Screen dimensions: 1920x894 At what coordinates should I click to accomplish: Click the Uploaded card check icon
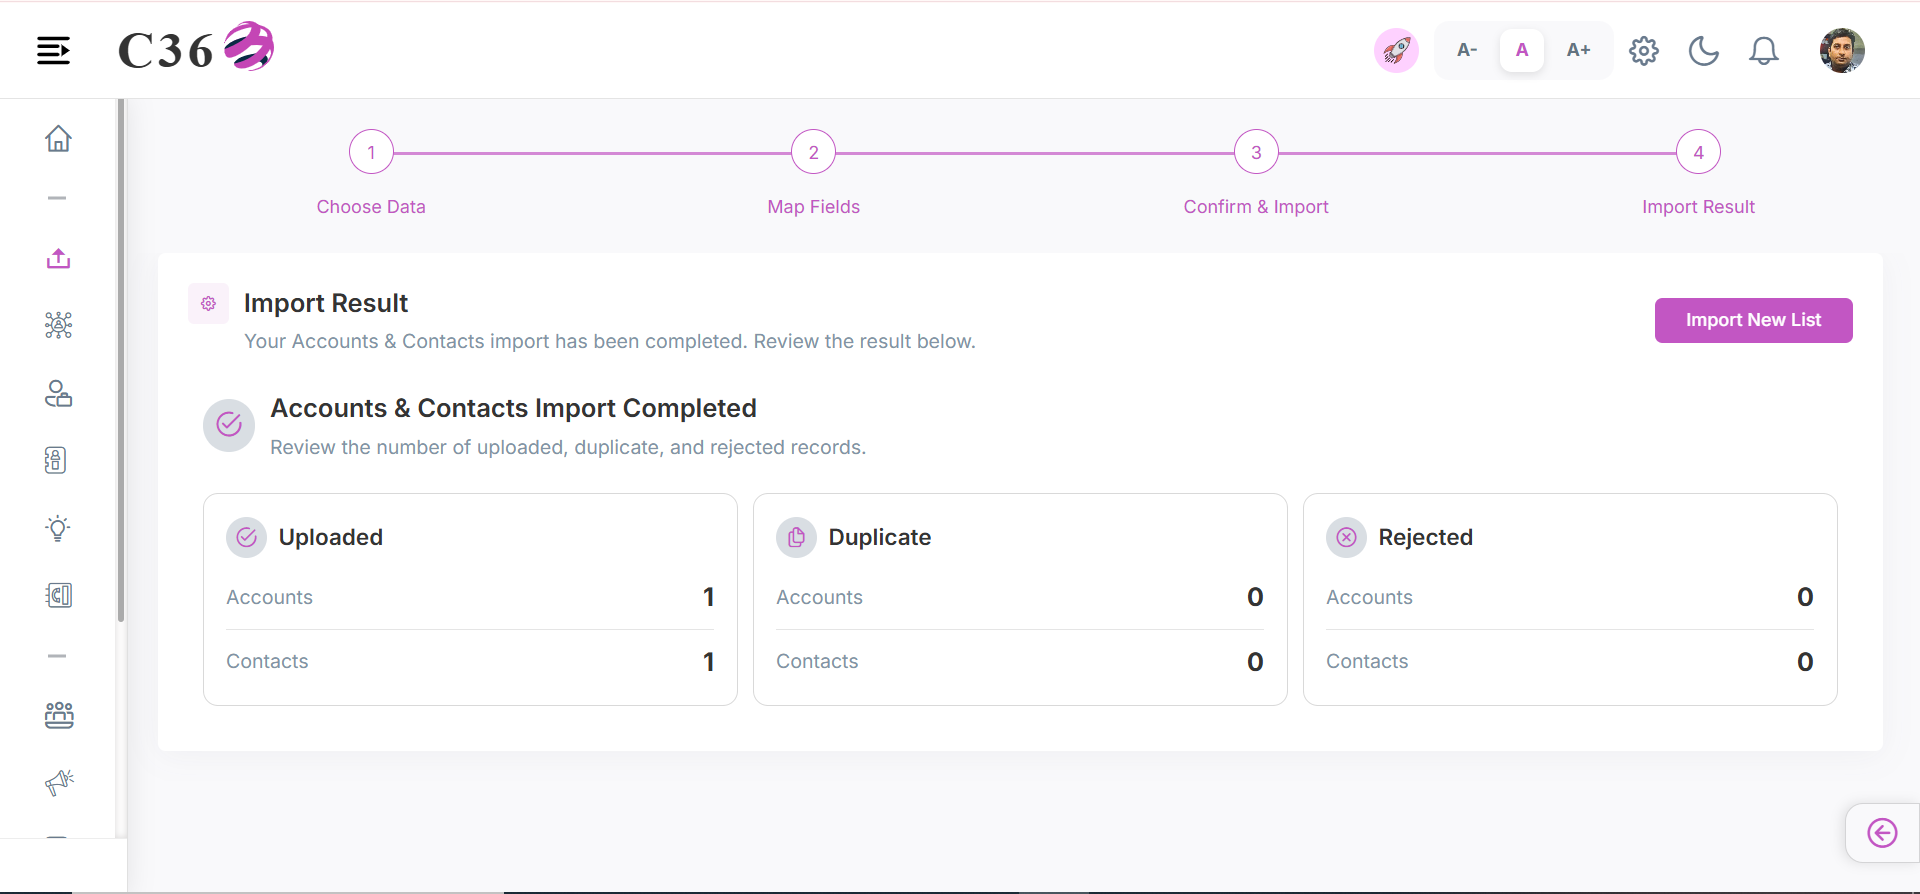[246, 538]
